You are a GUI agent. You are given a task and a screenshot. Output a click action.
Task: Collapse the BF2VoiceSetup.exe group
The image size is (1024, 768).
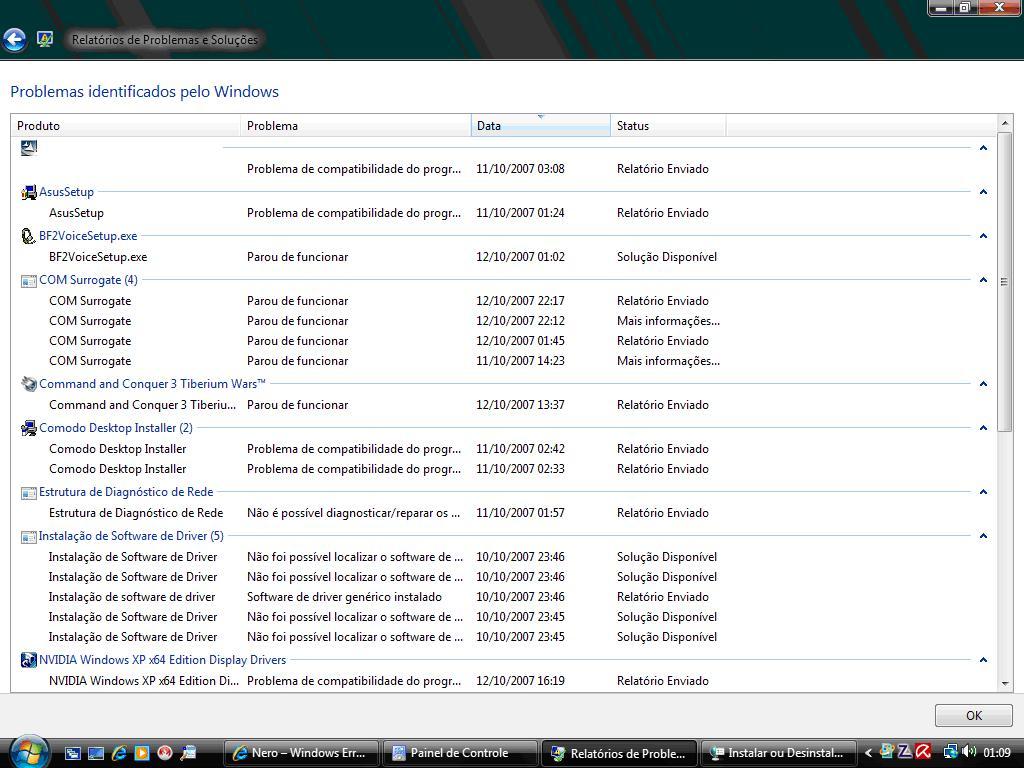[x=983, y=236]
